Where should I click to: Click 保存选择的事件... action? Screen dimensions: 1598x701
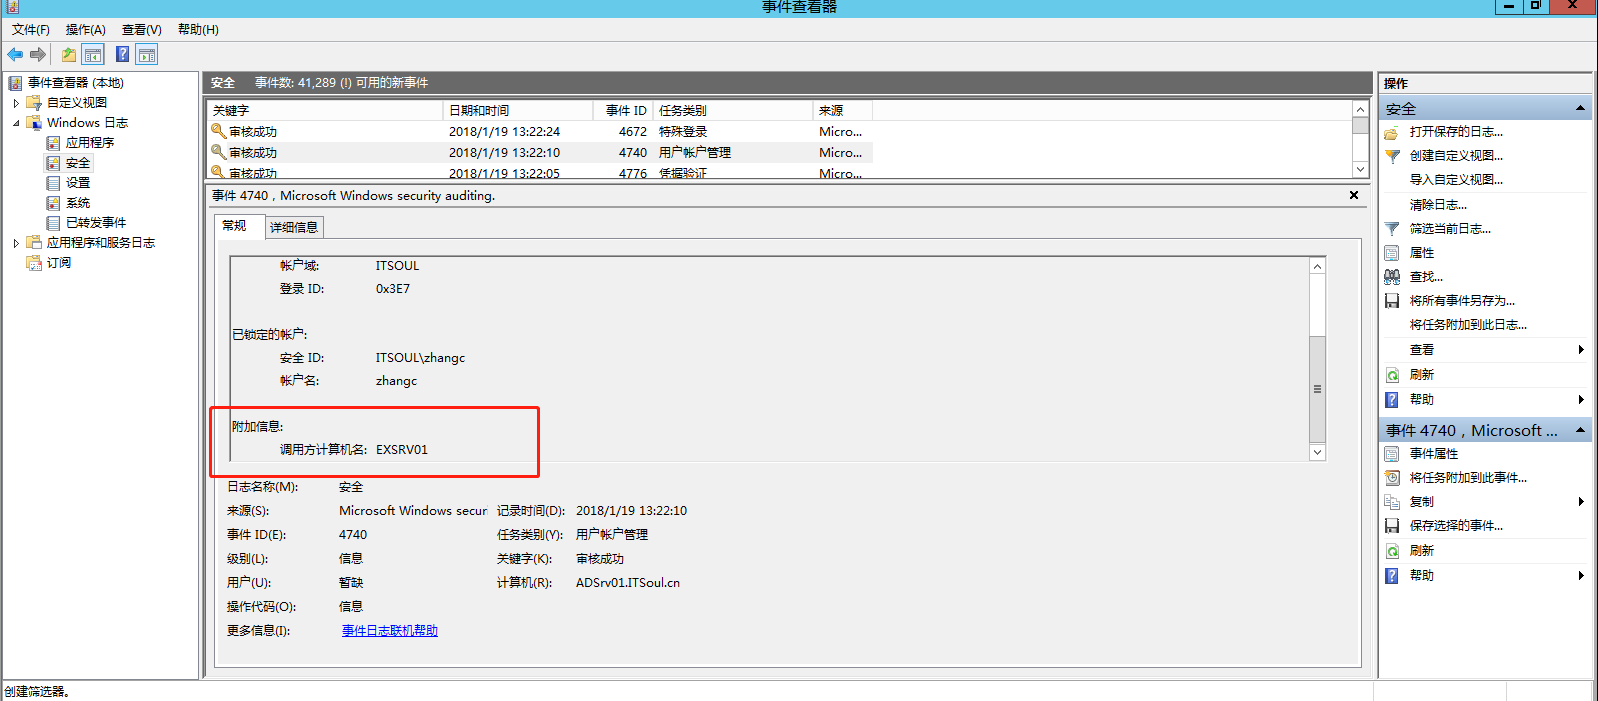tap(1456, 526)
